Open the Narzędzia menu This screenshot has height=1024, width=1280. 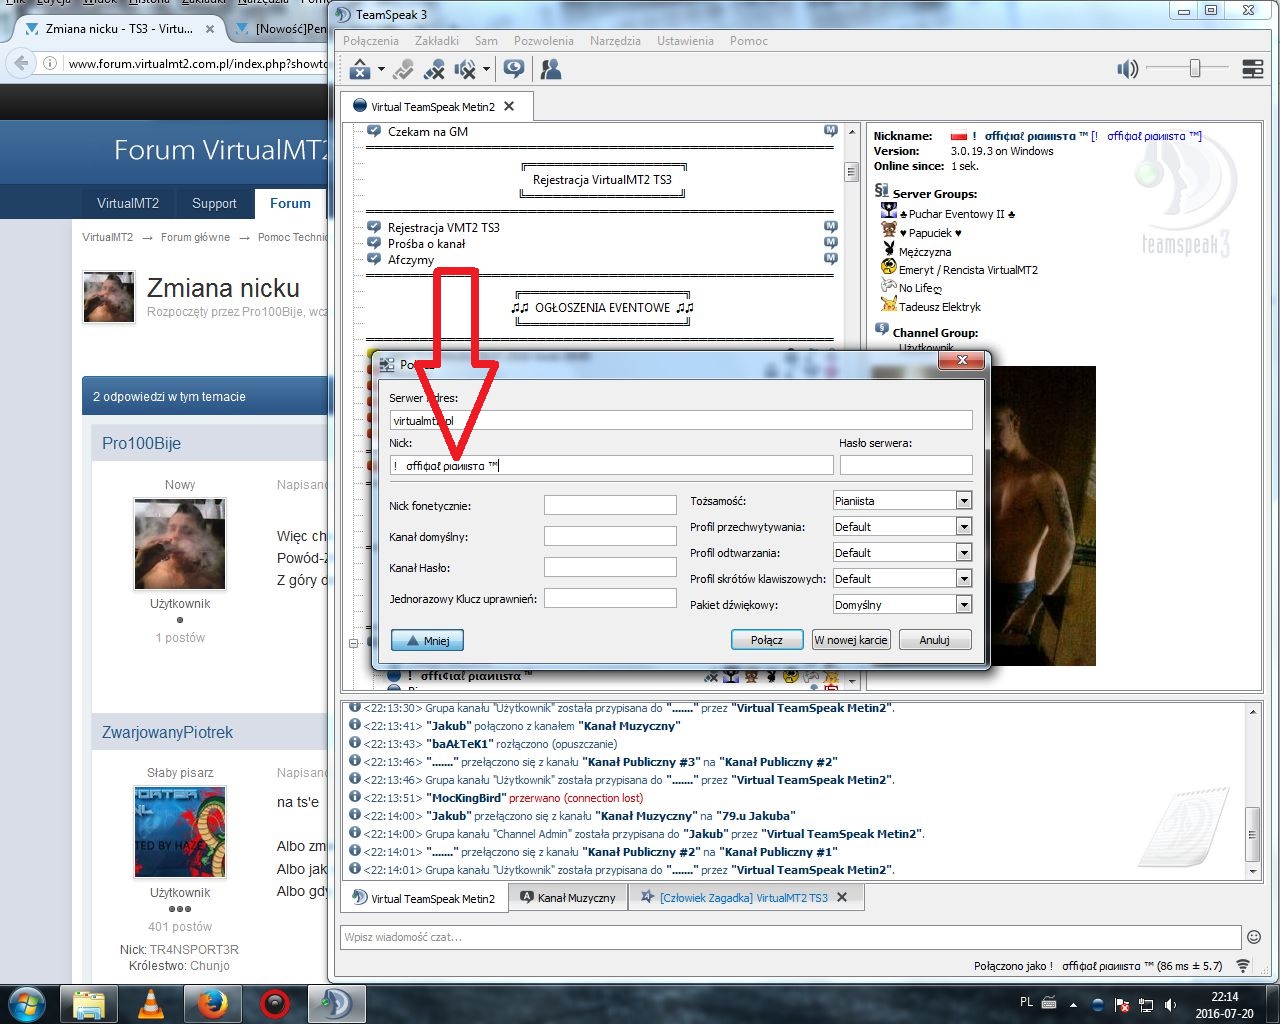click(615, 41)
